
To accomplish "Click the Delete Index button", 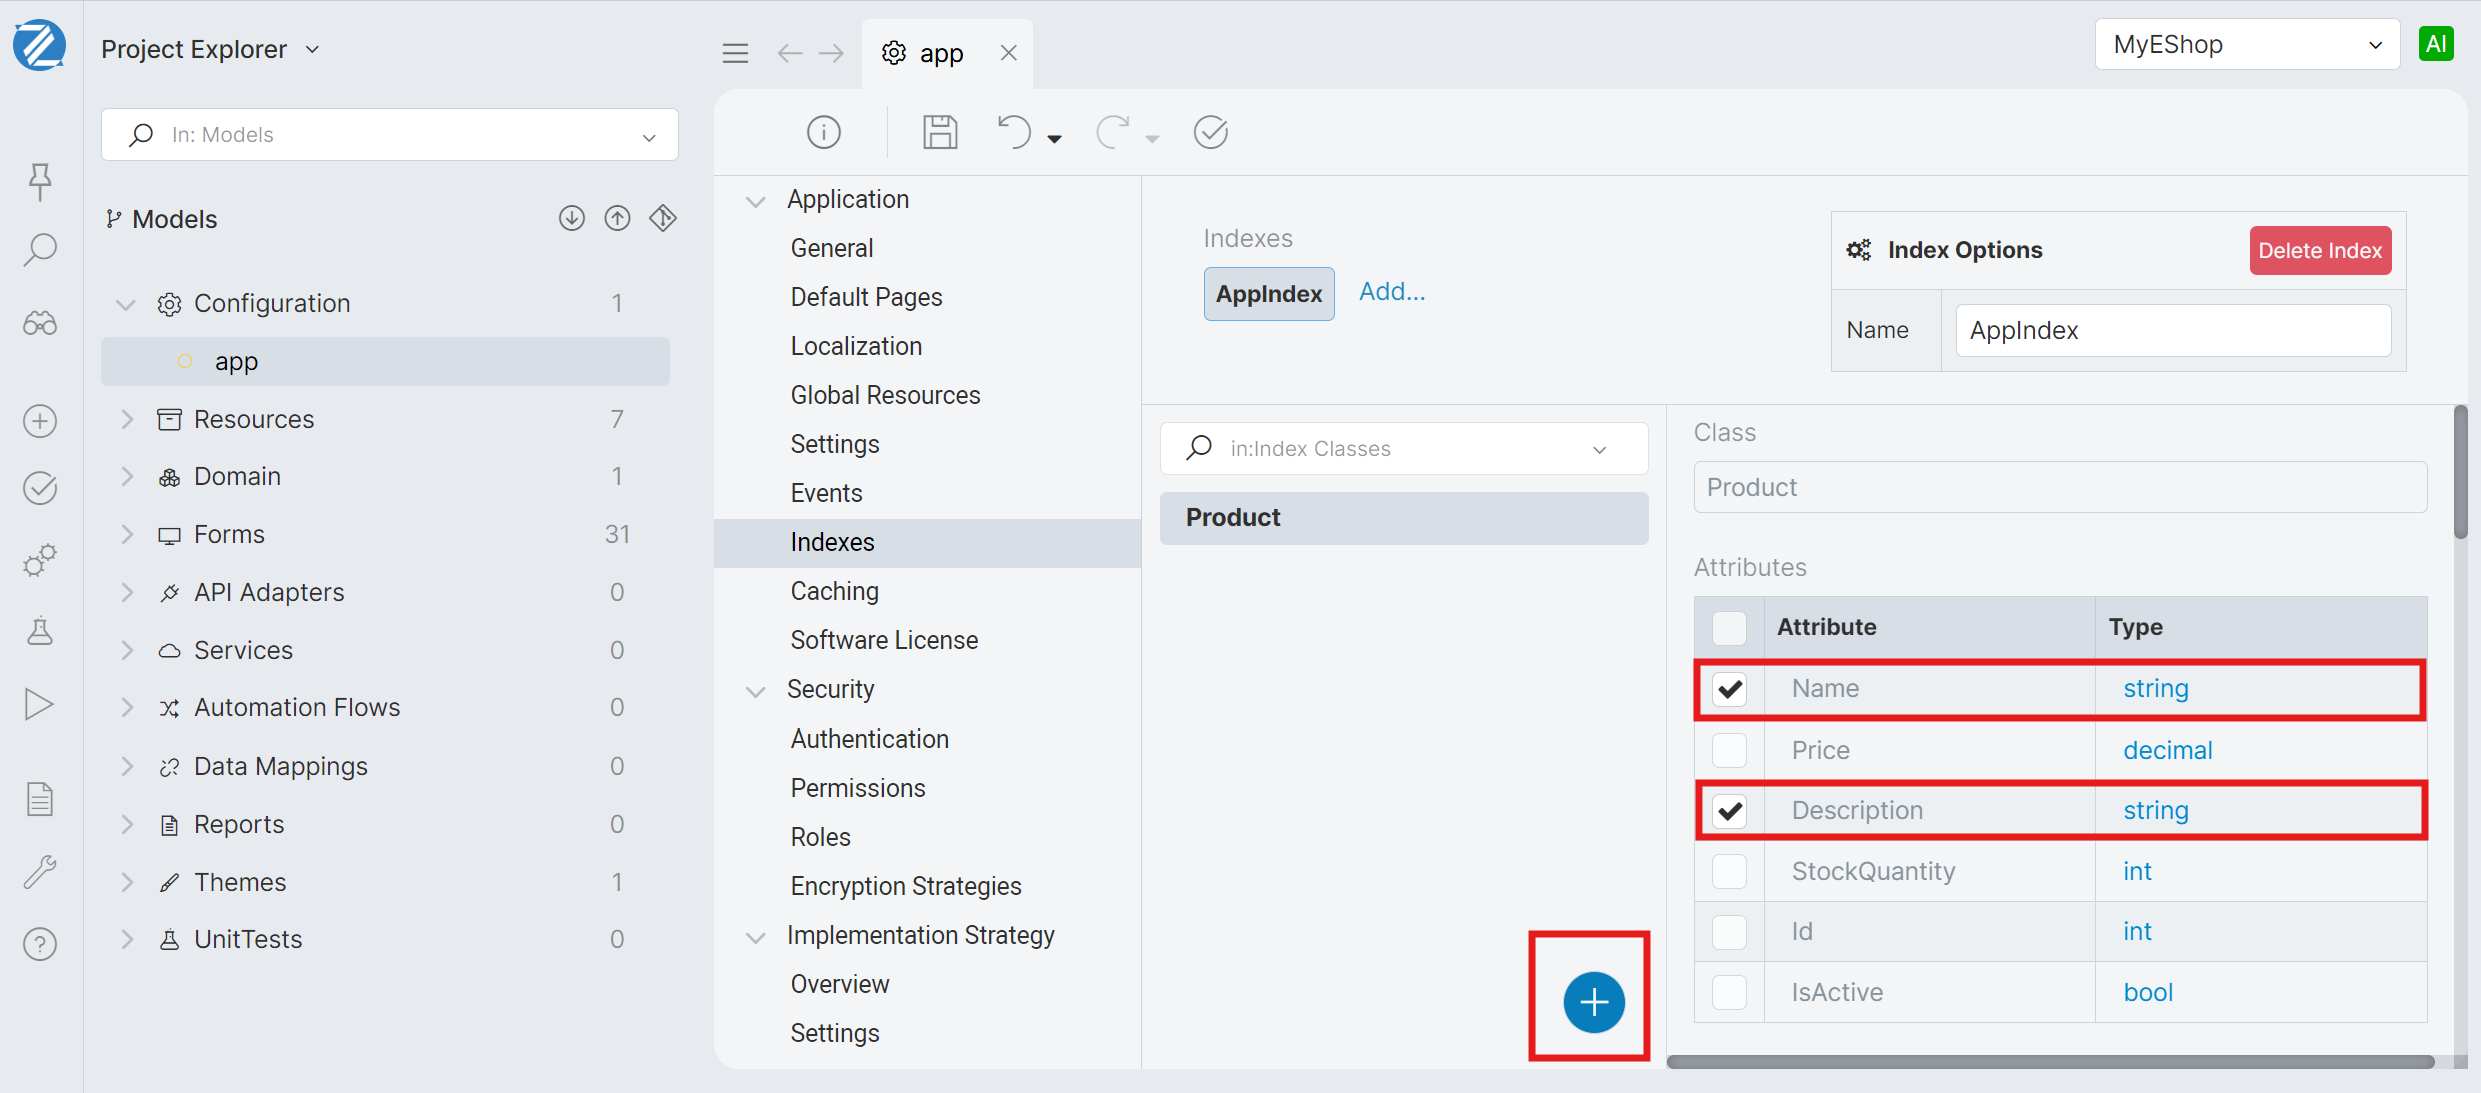I will pos(2319,250).
